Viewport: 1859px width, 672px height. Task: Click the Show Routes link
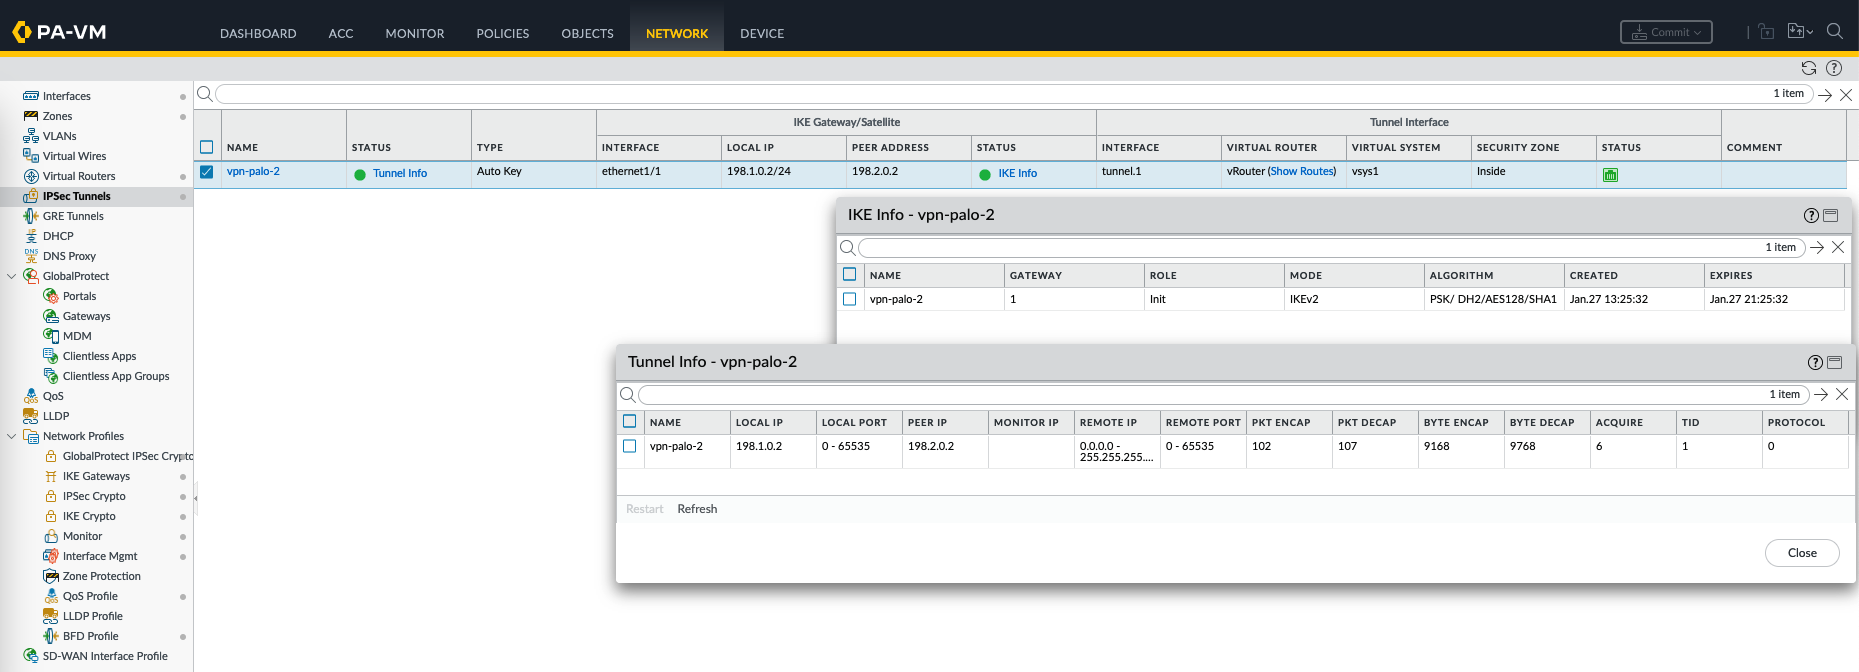[x=1302, y=171]
